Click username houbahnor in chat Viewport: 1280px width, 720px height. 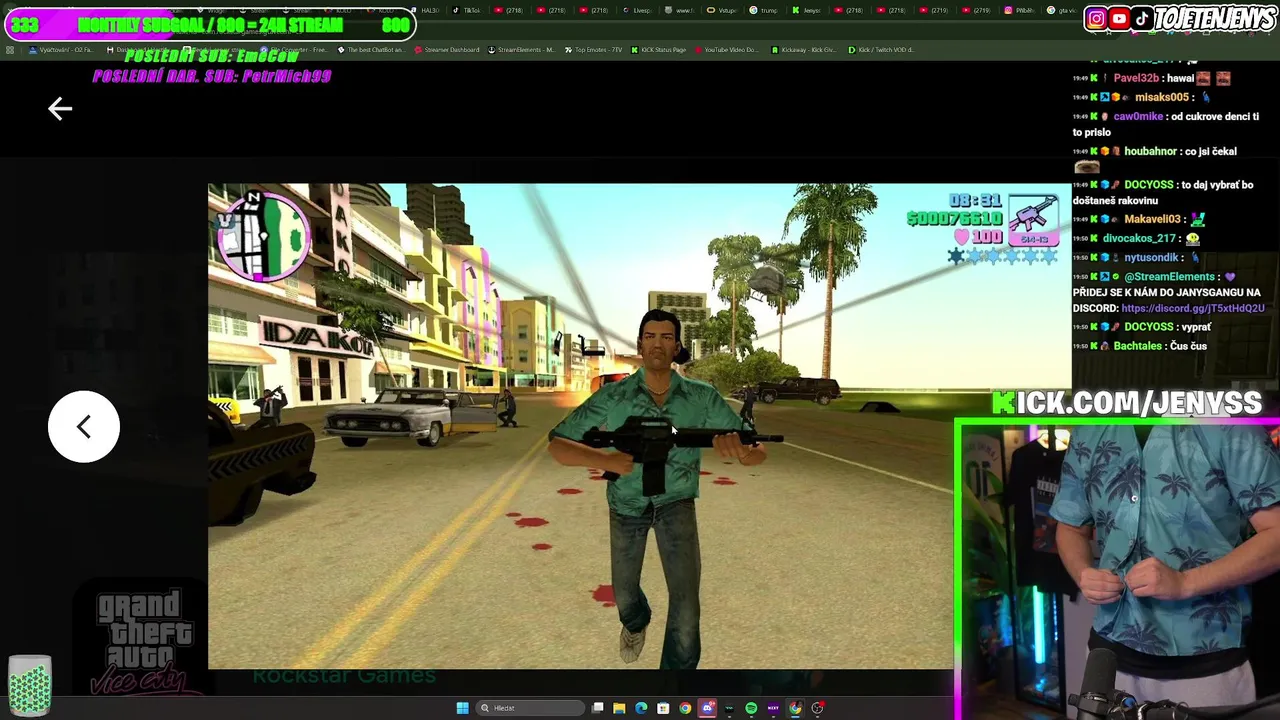(1150, 151)
